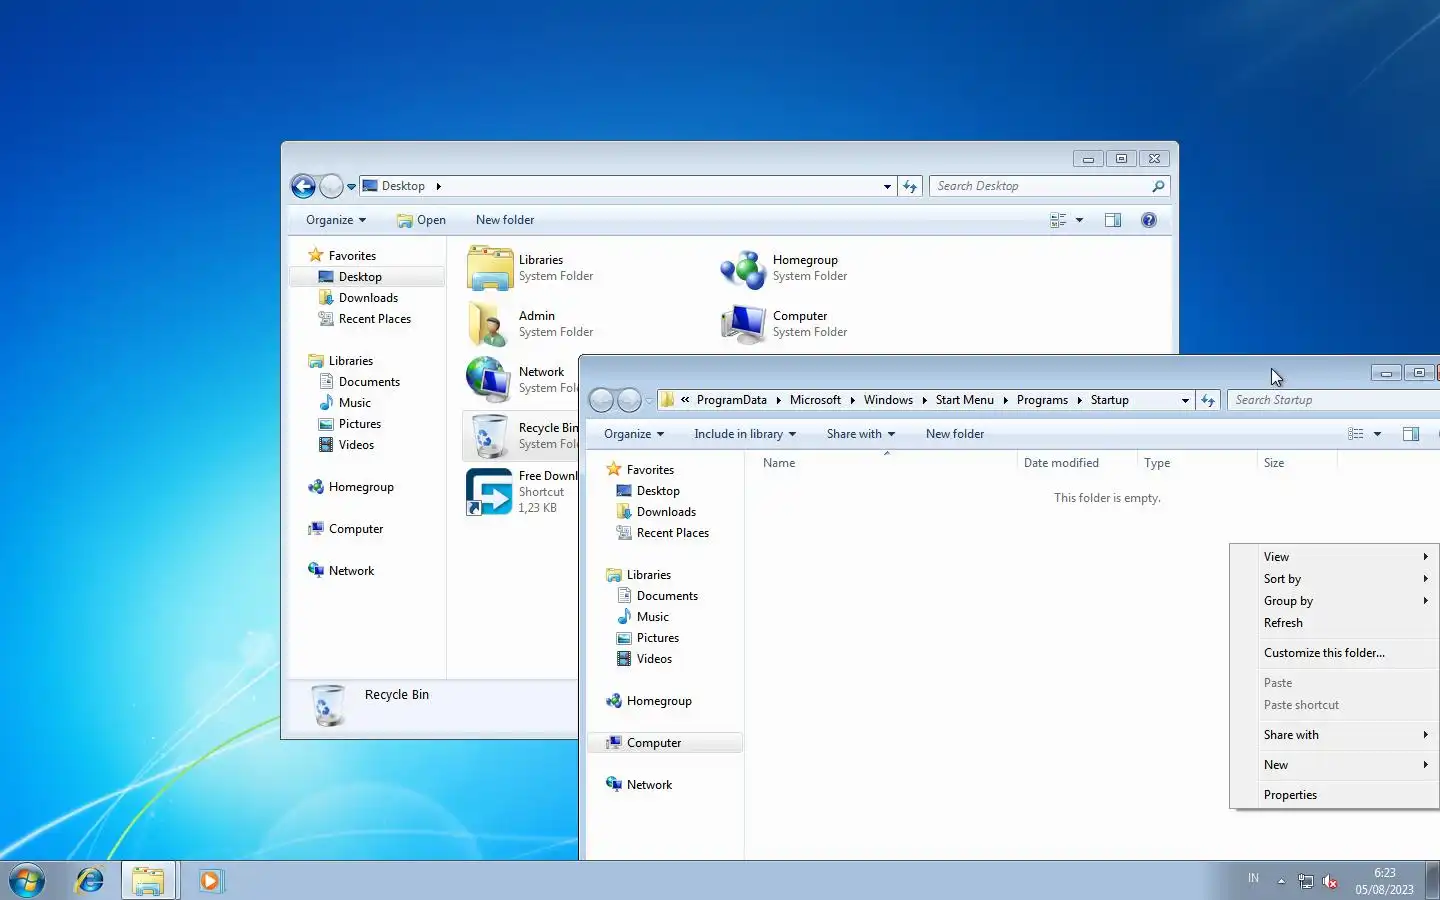Viewport: 1440px width, 900px height.
Task: Show hidden system tray icons
Action: click(1281, 881)
